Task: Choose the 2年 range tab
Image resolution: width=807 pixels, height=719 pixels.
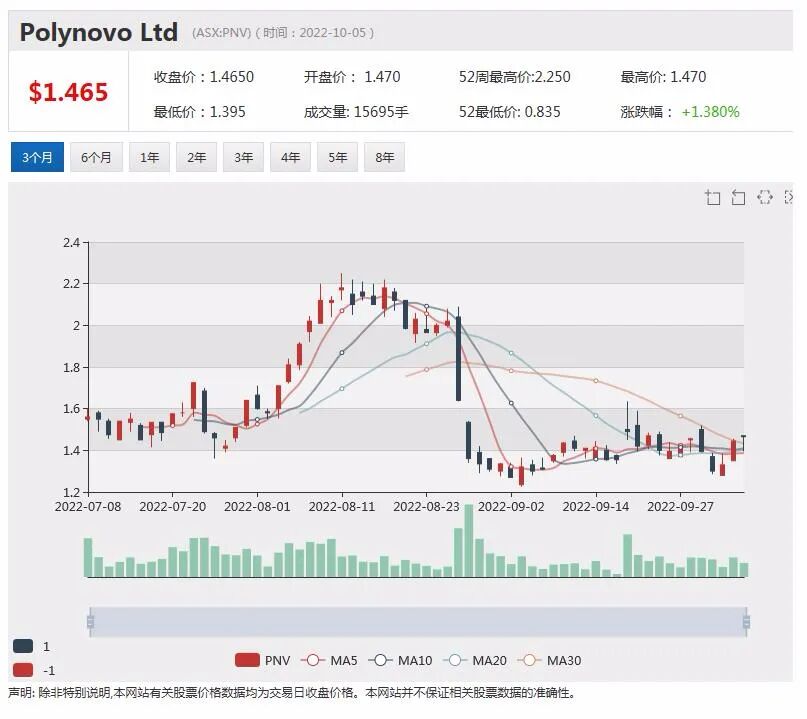Action: click(x=196, y=157)
